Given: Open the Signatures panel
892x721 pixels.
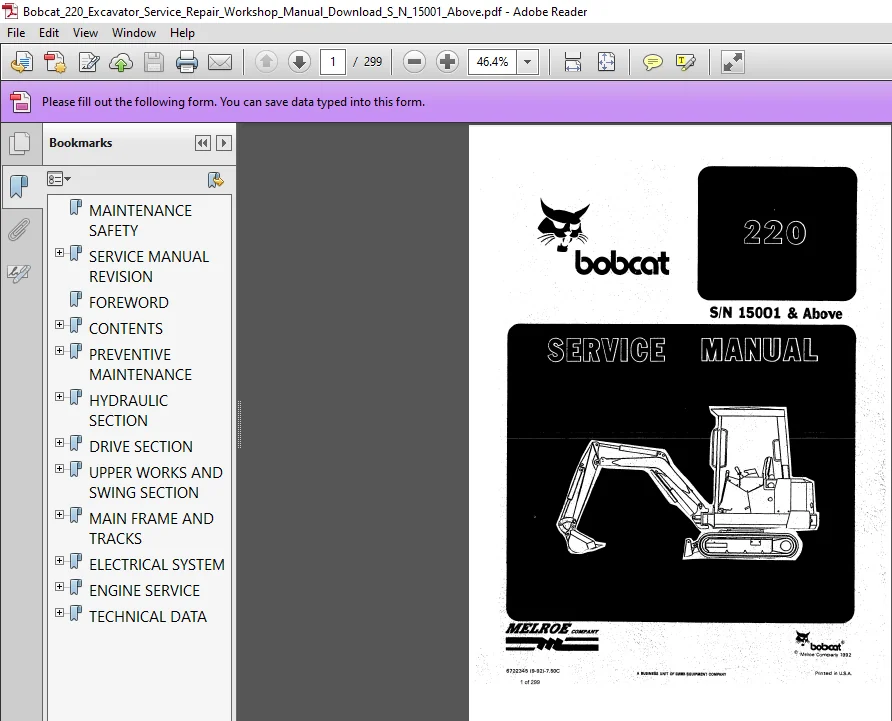Looking at the screenshot, I should pyautogui.click(x=19, y=273).
